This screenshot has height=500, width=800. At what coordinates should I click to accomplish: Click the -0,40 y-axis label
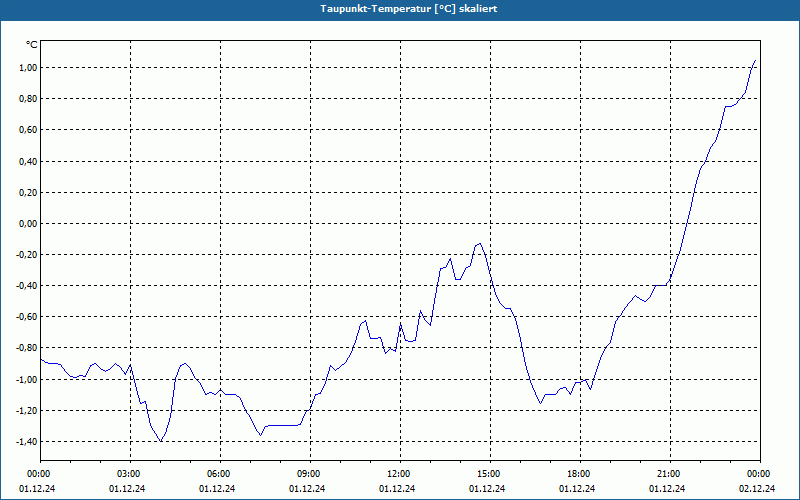click(27, 286)
